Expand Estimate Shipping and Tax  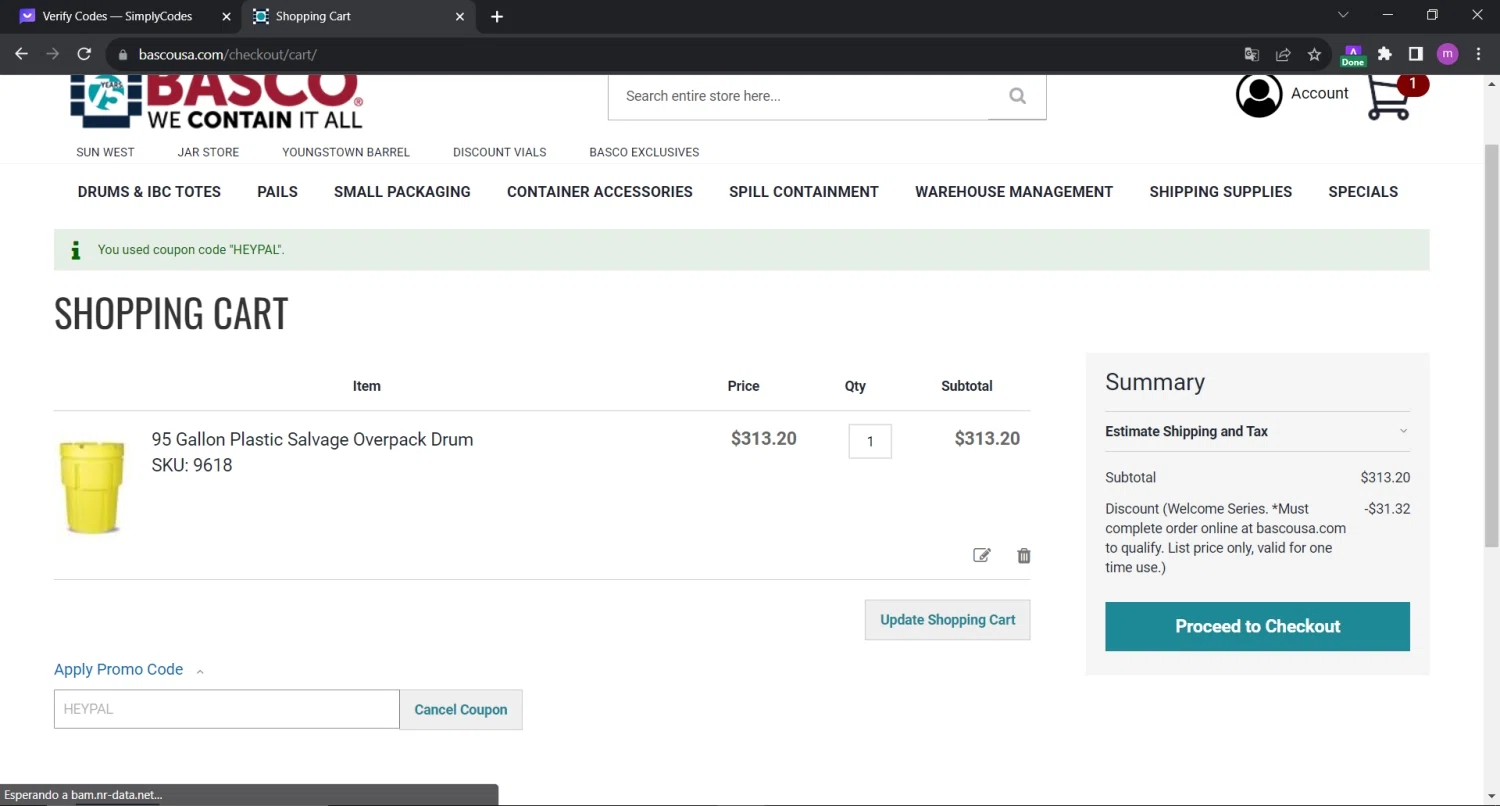point(1257,432)
